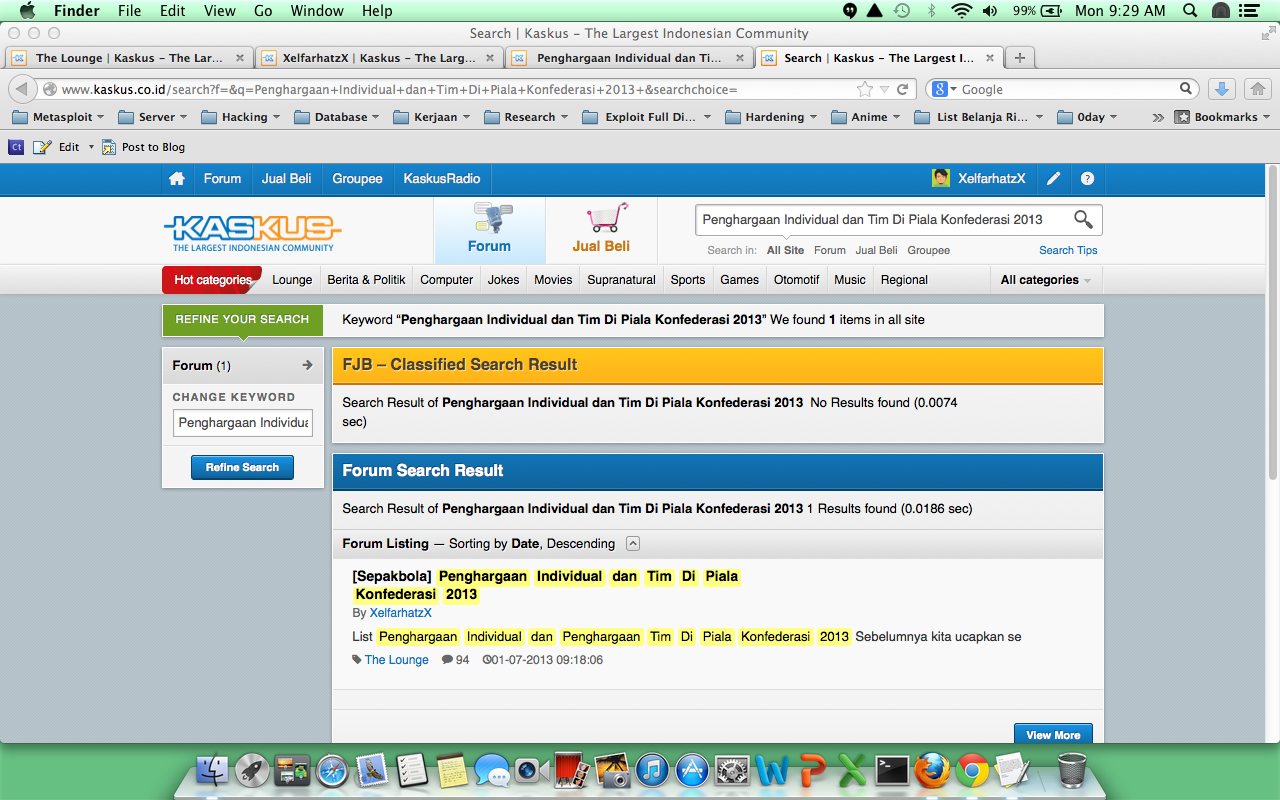Open the Hacking bookmarks folder
Image resolution: width=1280 pixels, height=800 pixels.
click(x=240, y=117)
